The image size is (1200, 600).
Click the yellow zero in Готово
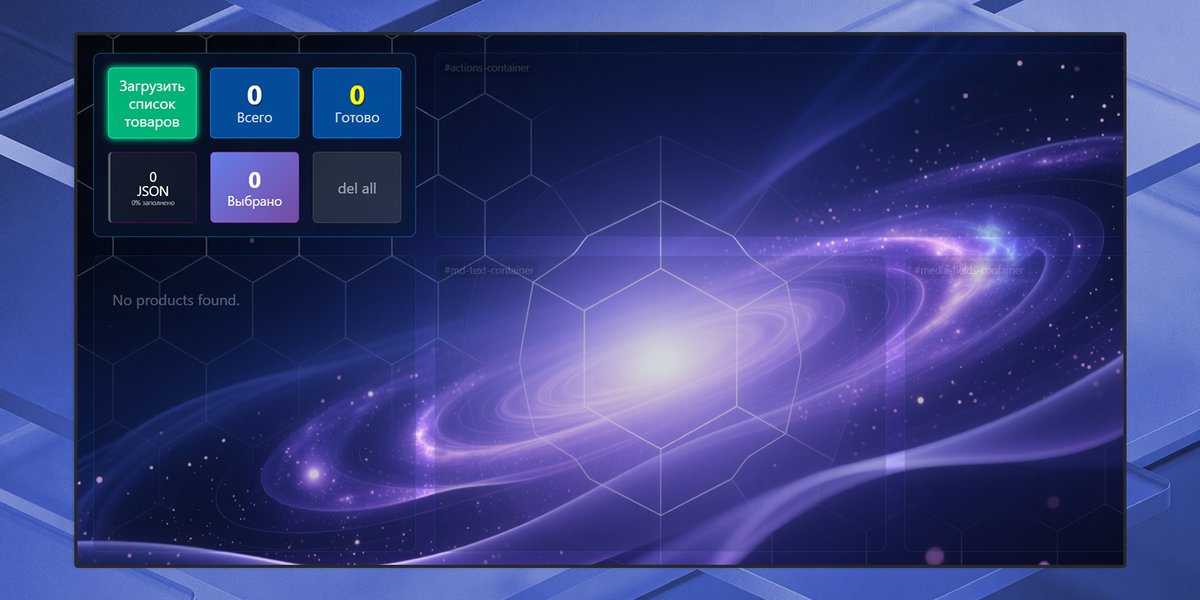tap(357, 95)
